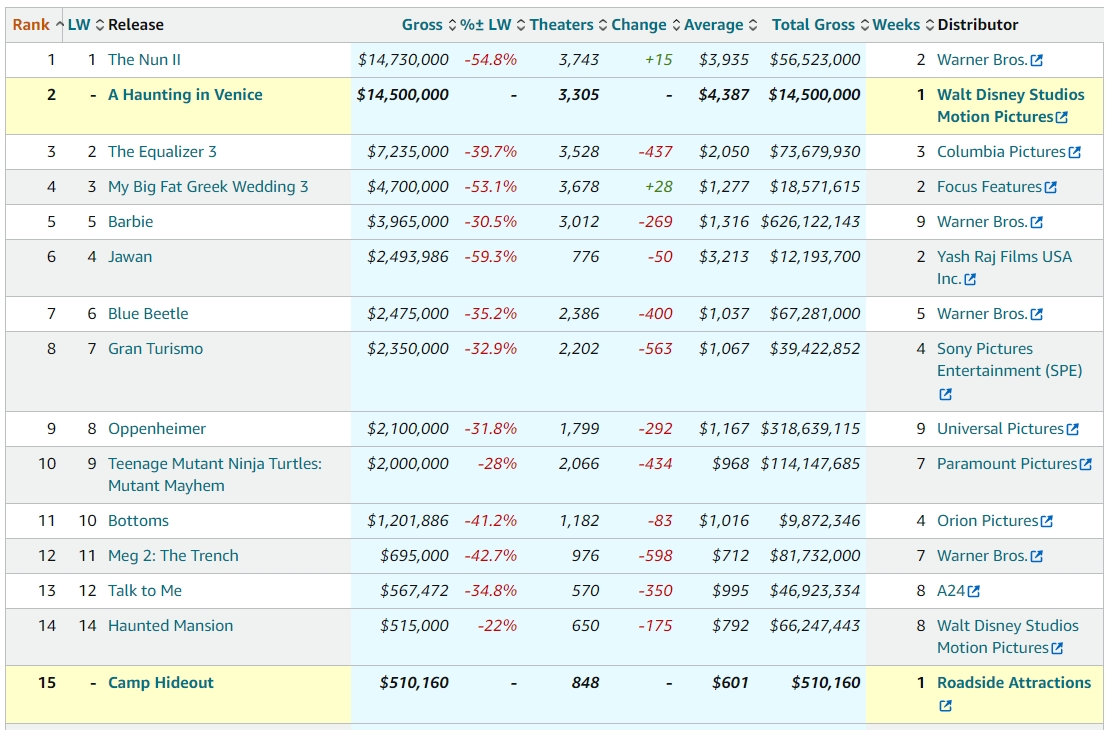The width and height of the screenshot is (1109, 730).
Task: Select Gran Turismo theater count 2,202
Action: [579, 349]
